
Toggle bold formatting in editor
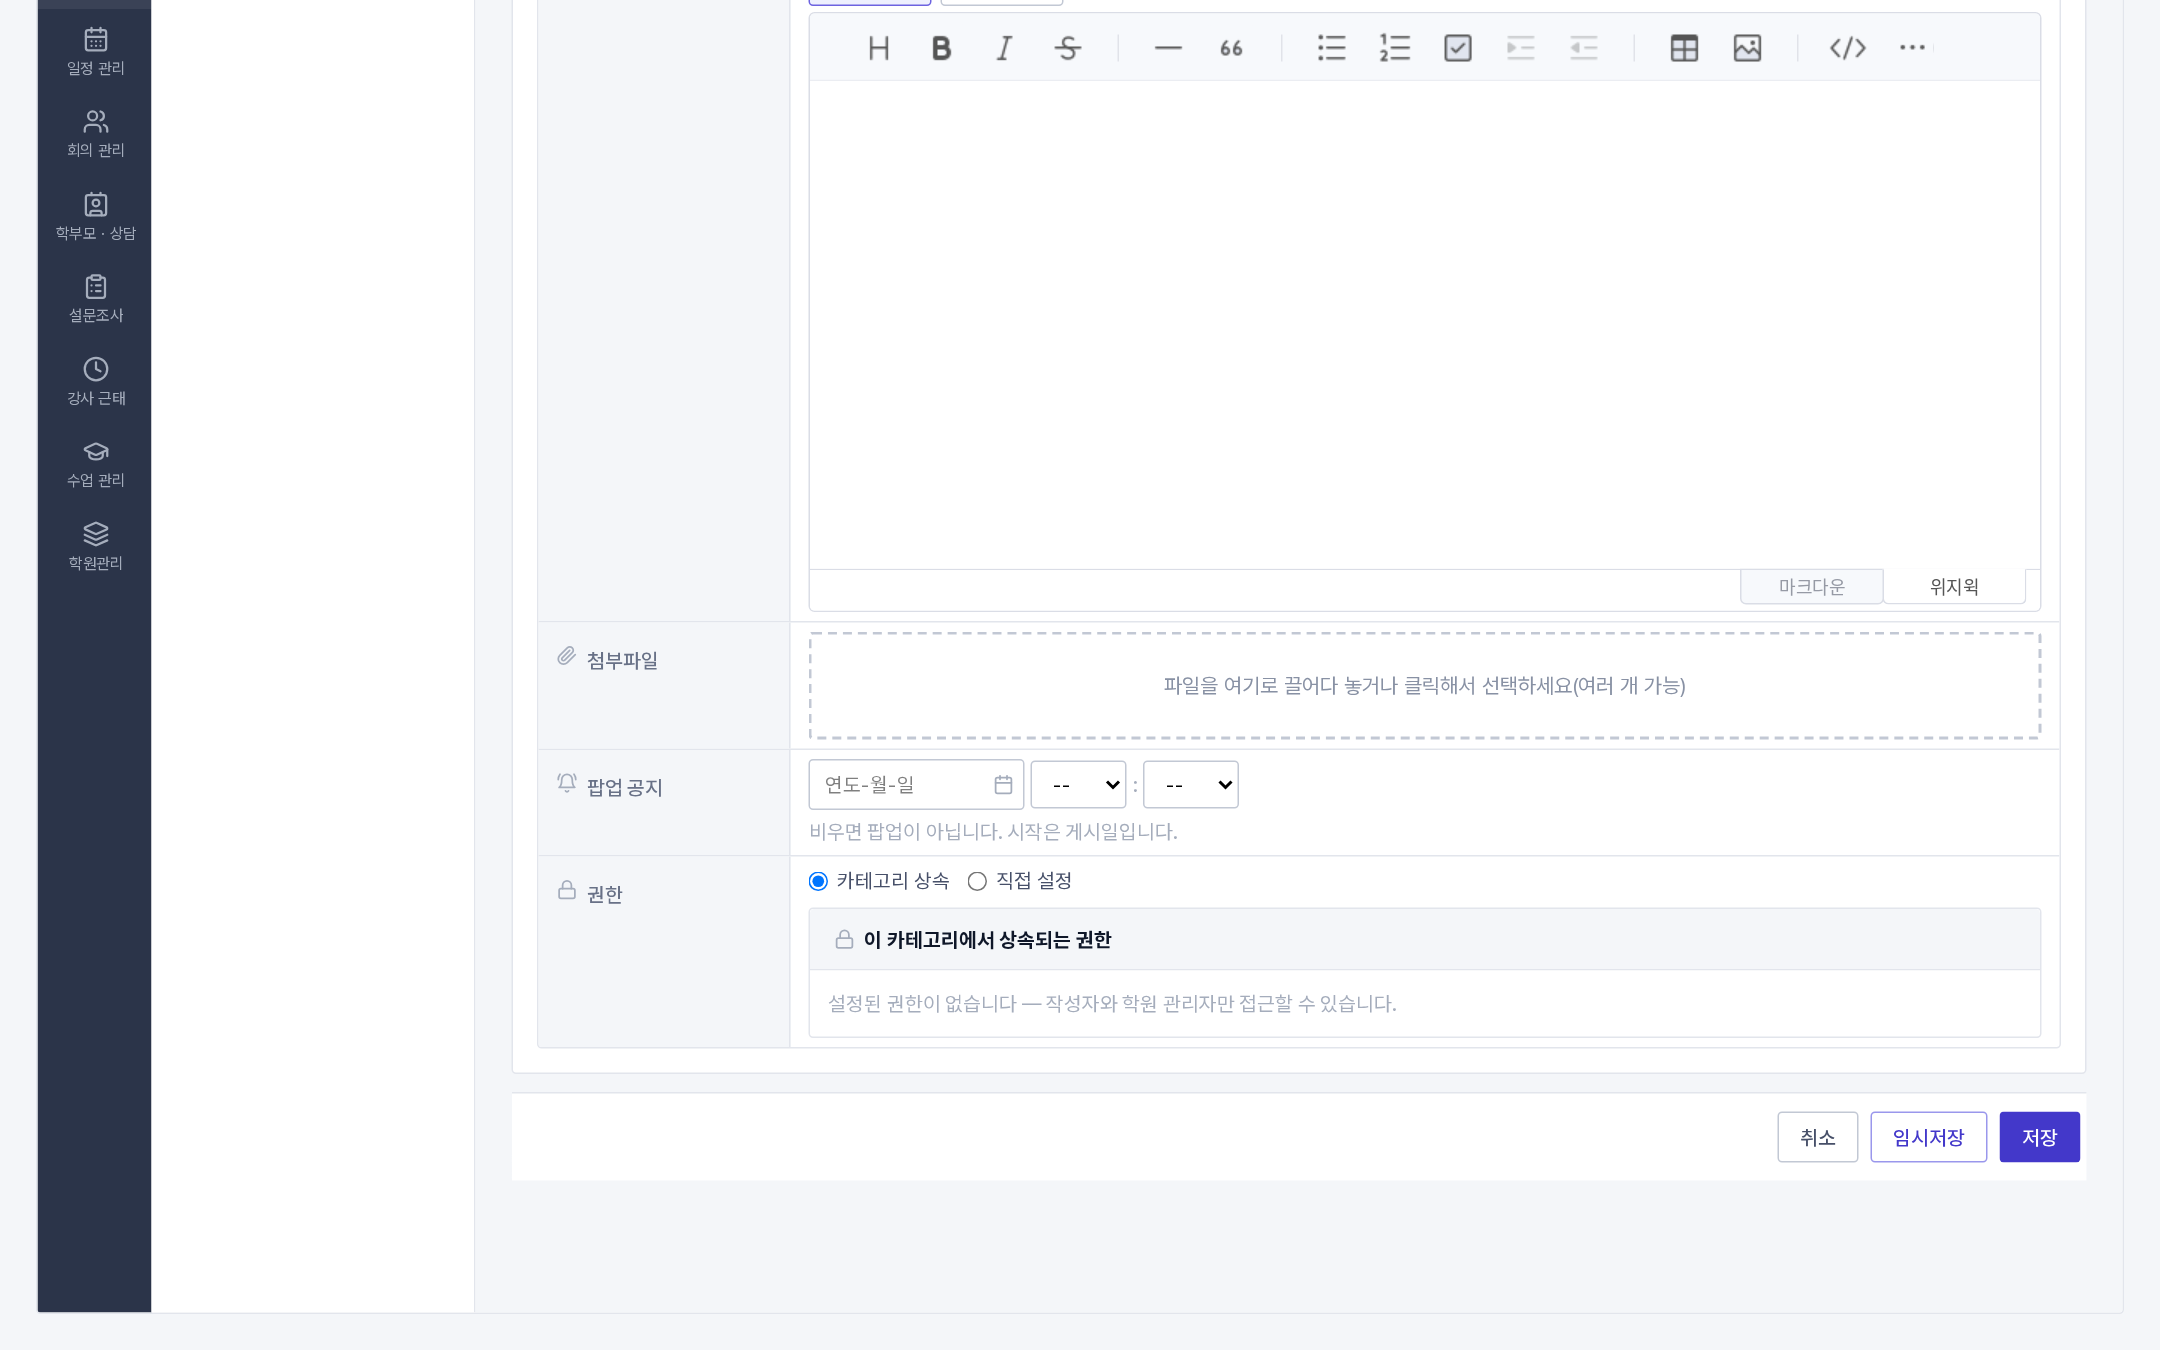941,48
